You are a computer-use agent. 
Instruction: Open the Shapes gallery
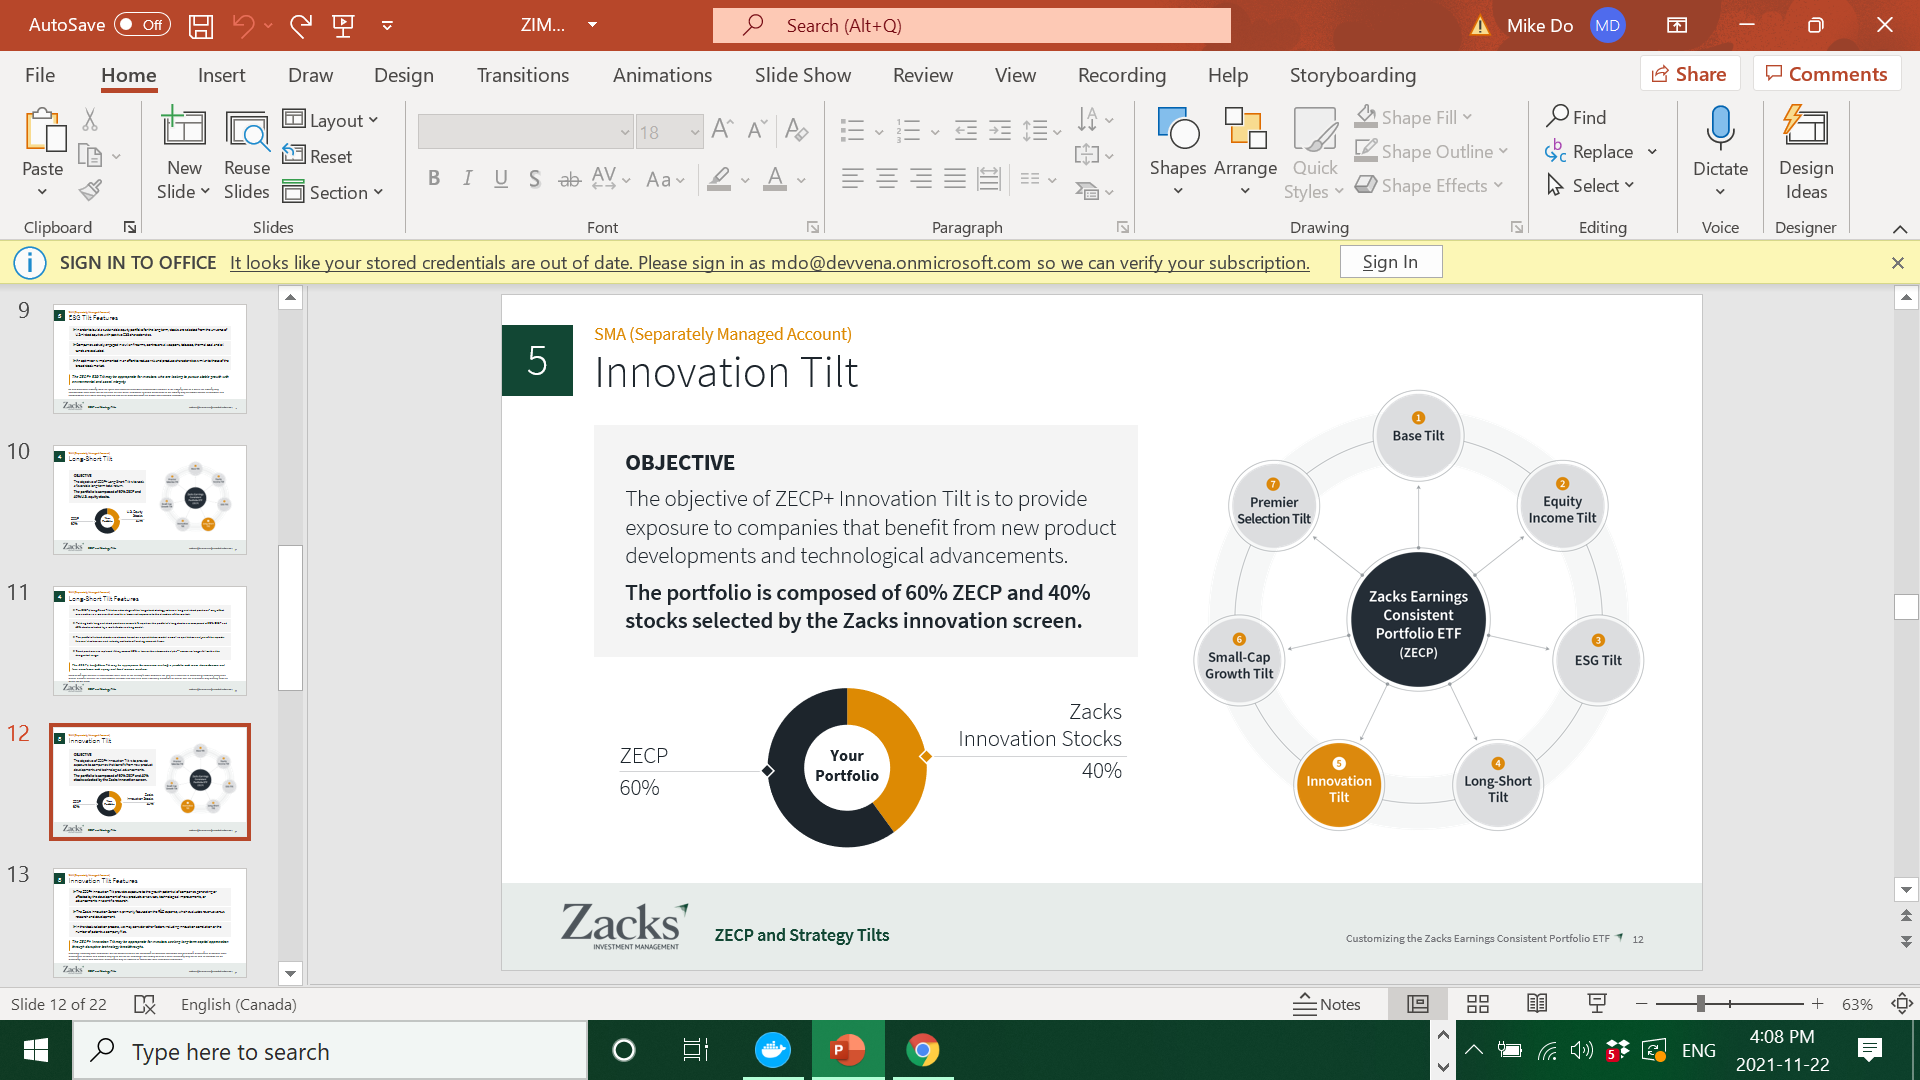1177,150
